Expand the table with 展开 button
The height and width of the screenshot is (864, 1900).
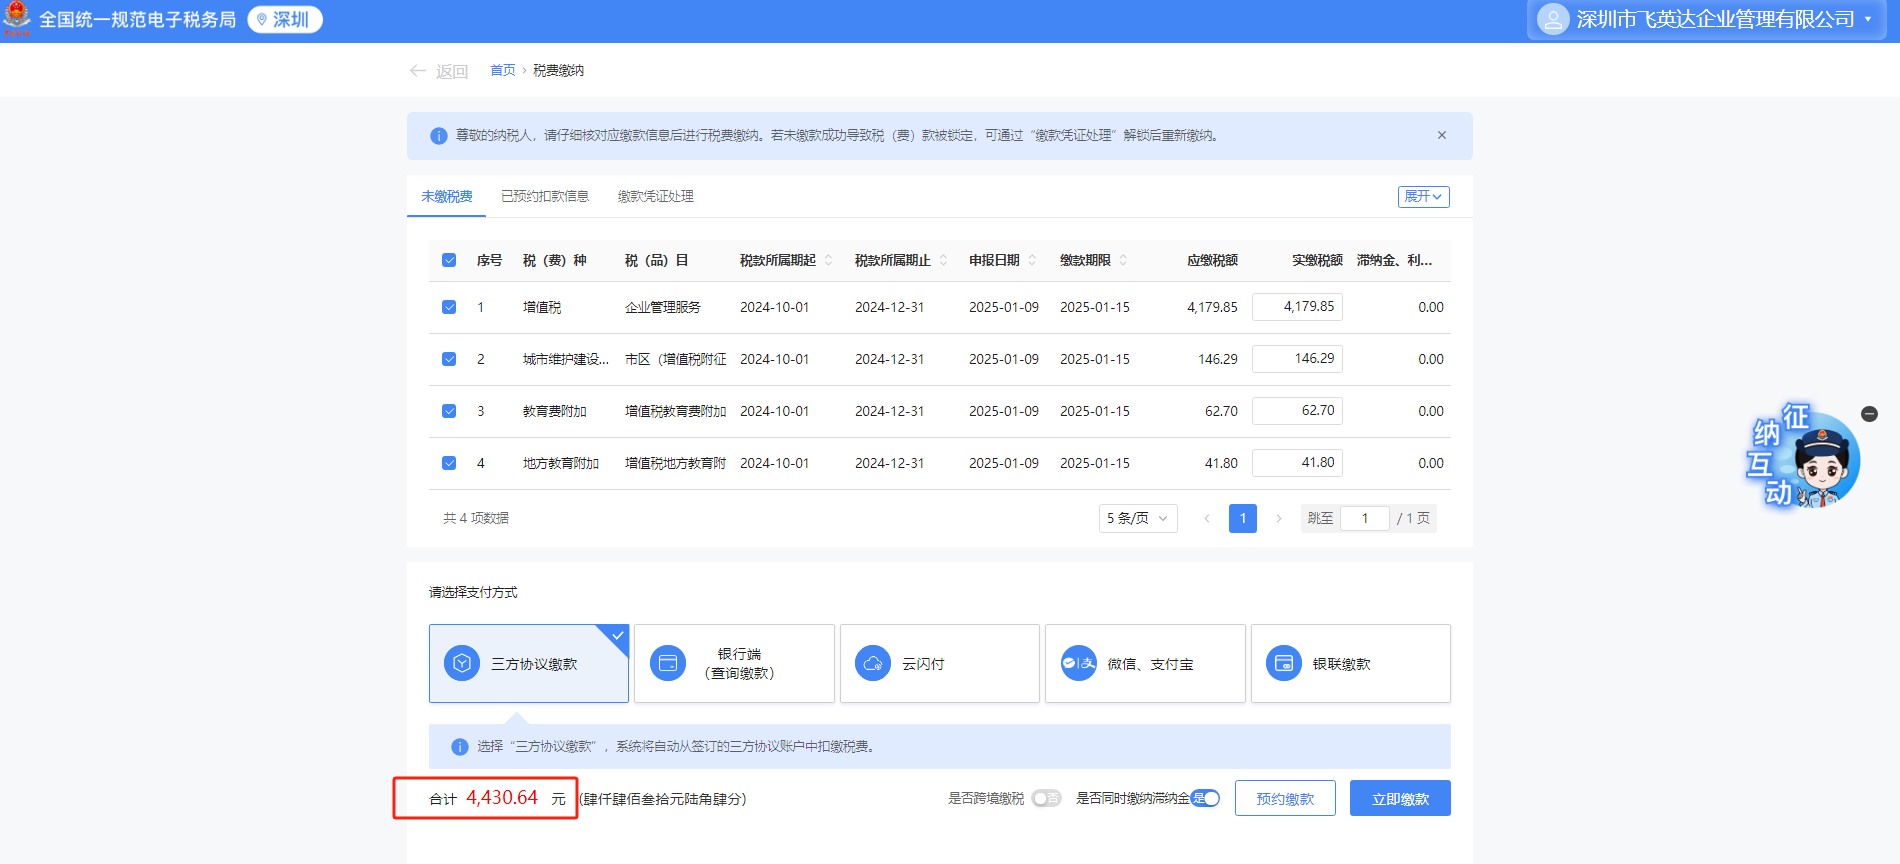pos(1422,197)
